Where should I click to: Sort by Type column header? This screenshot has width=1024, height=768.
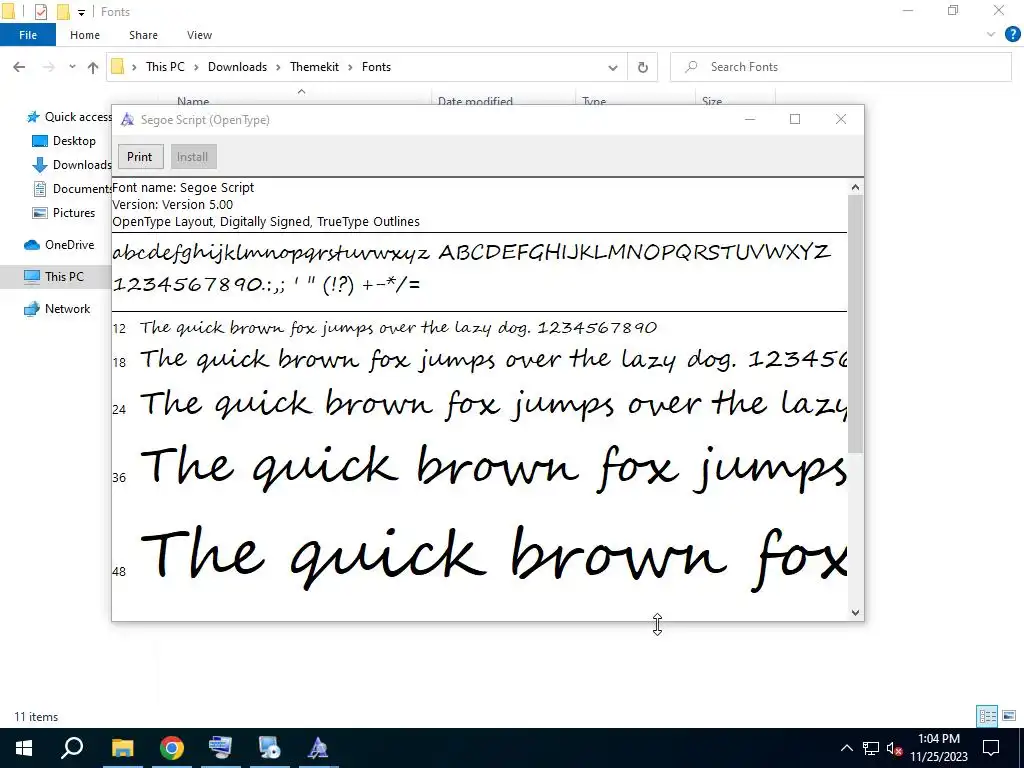tap(594, 101)
